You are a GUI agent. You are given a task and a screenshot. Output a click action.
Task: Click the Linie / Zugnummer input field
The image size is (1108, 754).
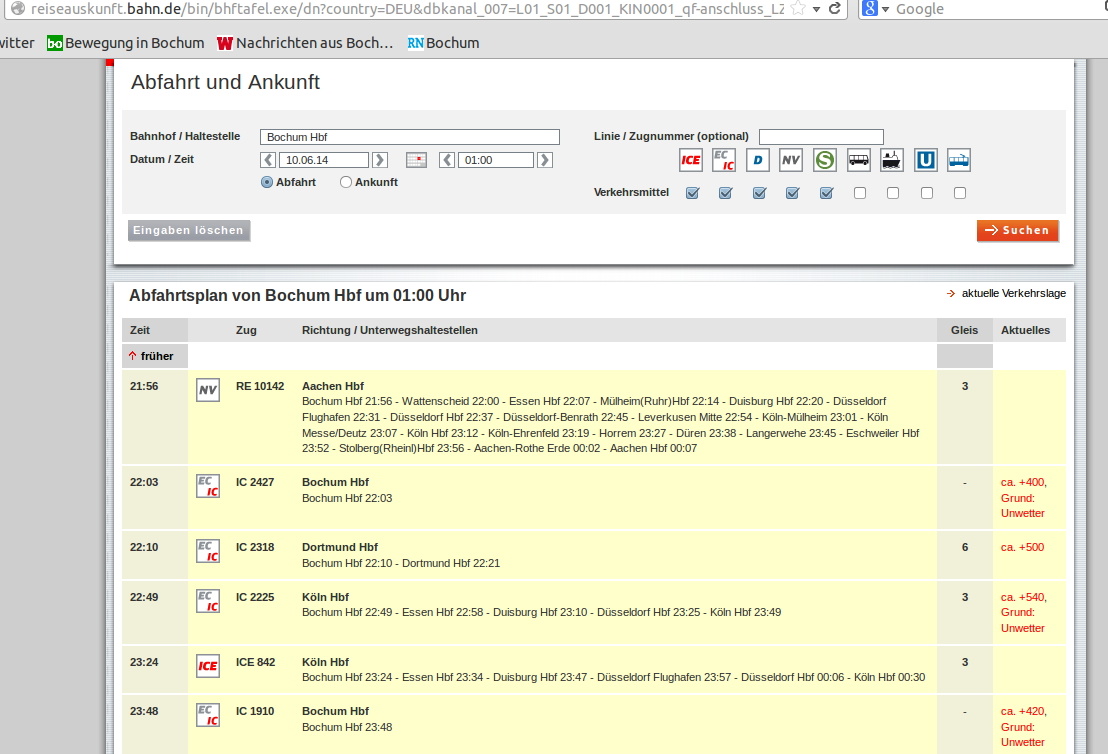point(821,137)
